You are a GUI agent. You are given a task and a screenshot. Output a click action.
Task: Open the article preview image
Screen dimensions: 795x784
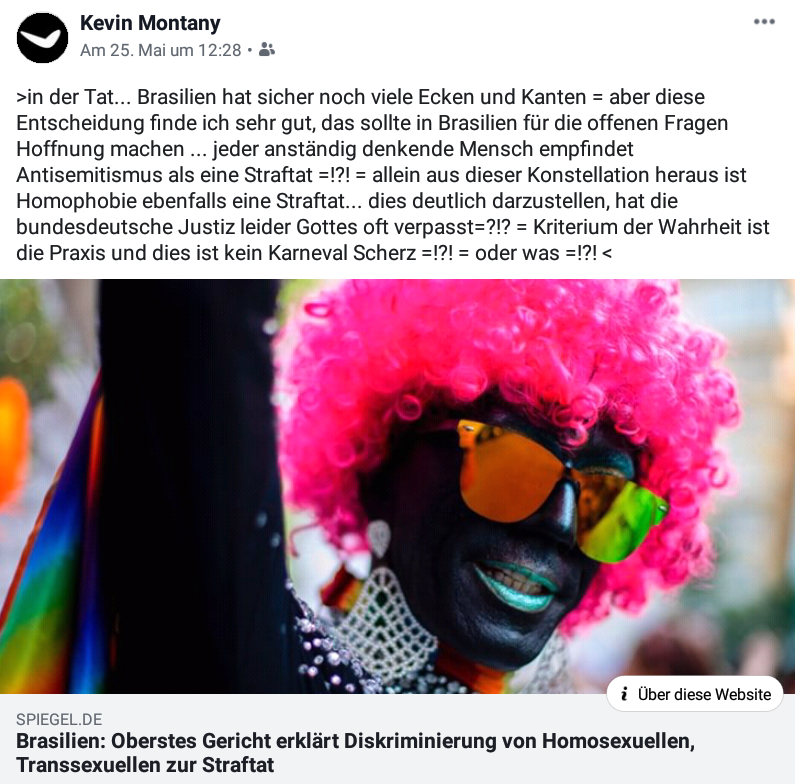point(398,486)
